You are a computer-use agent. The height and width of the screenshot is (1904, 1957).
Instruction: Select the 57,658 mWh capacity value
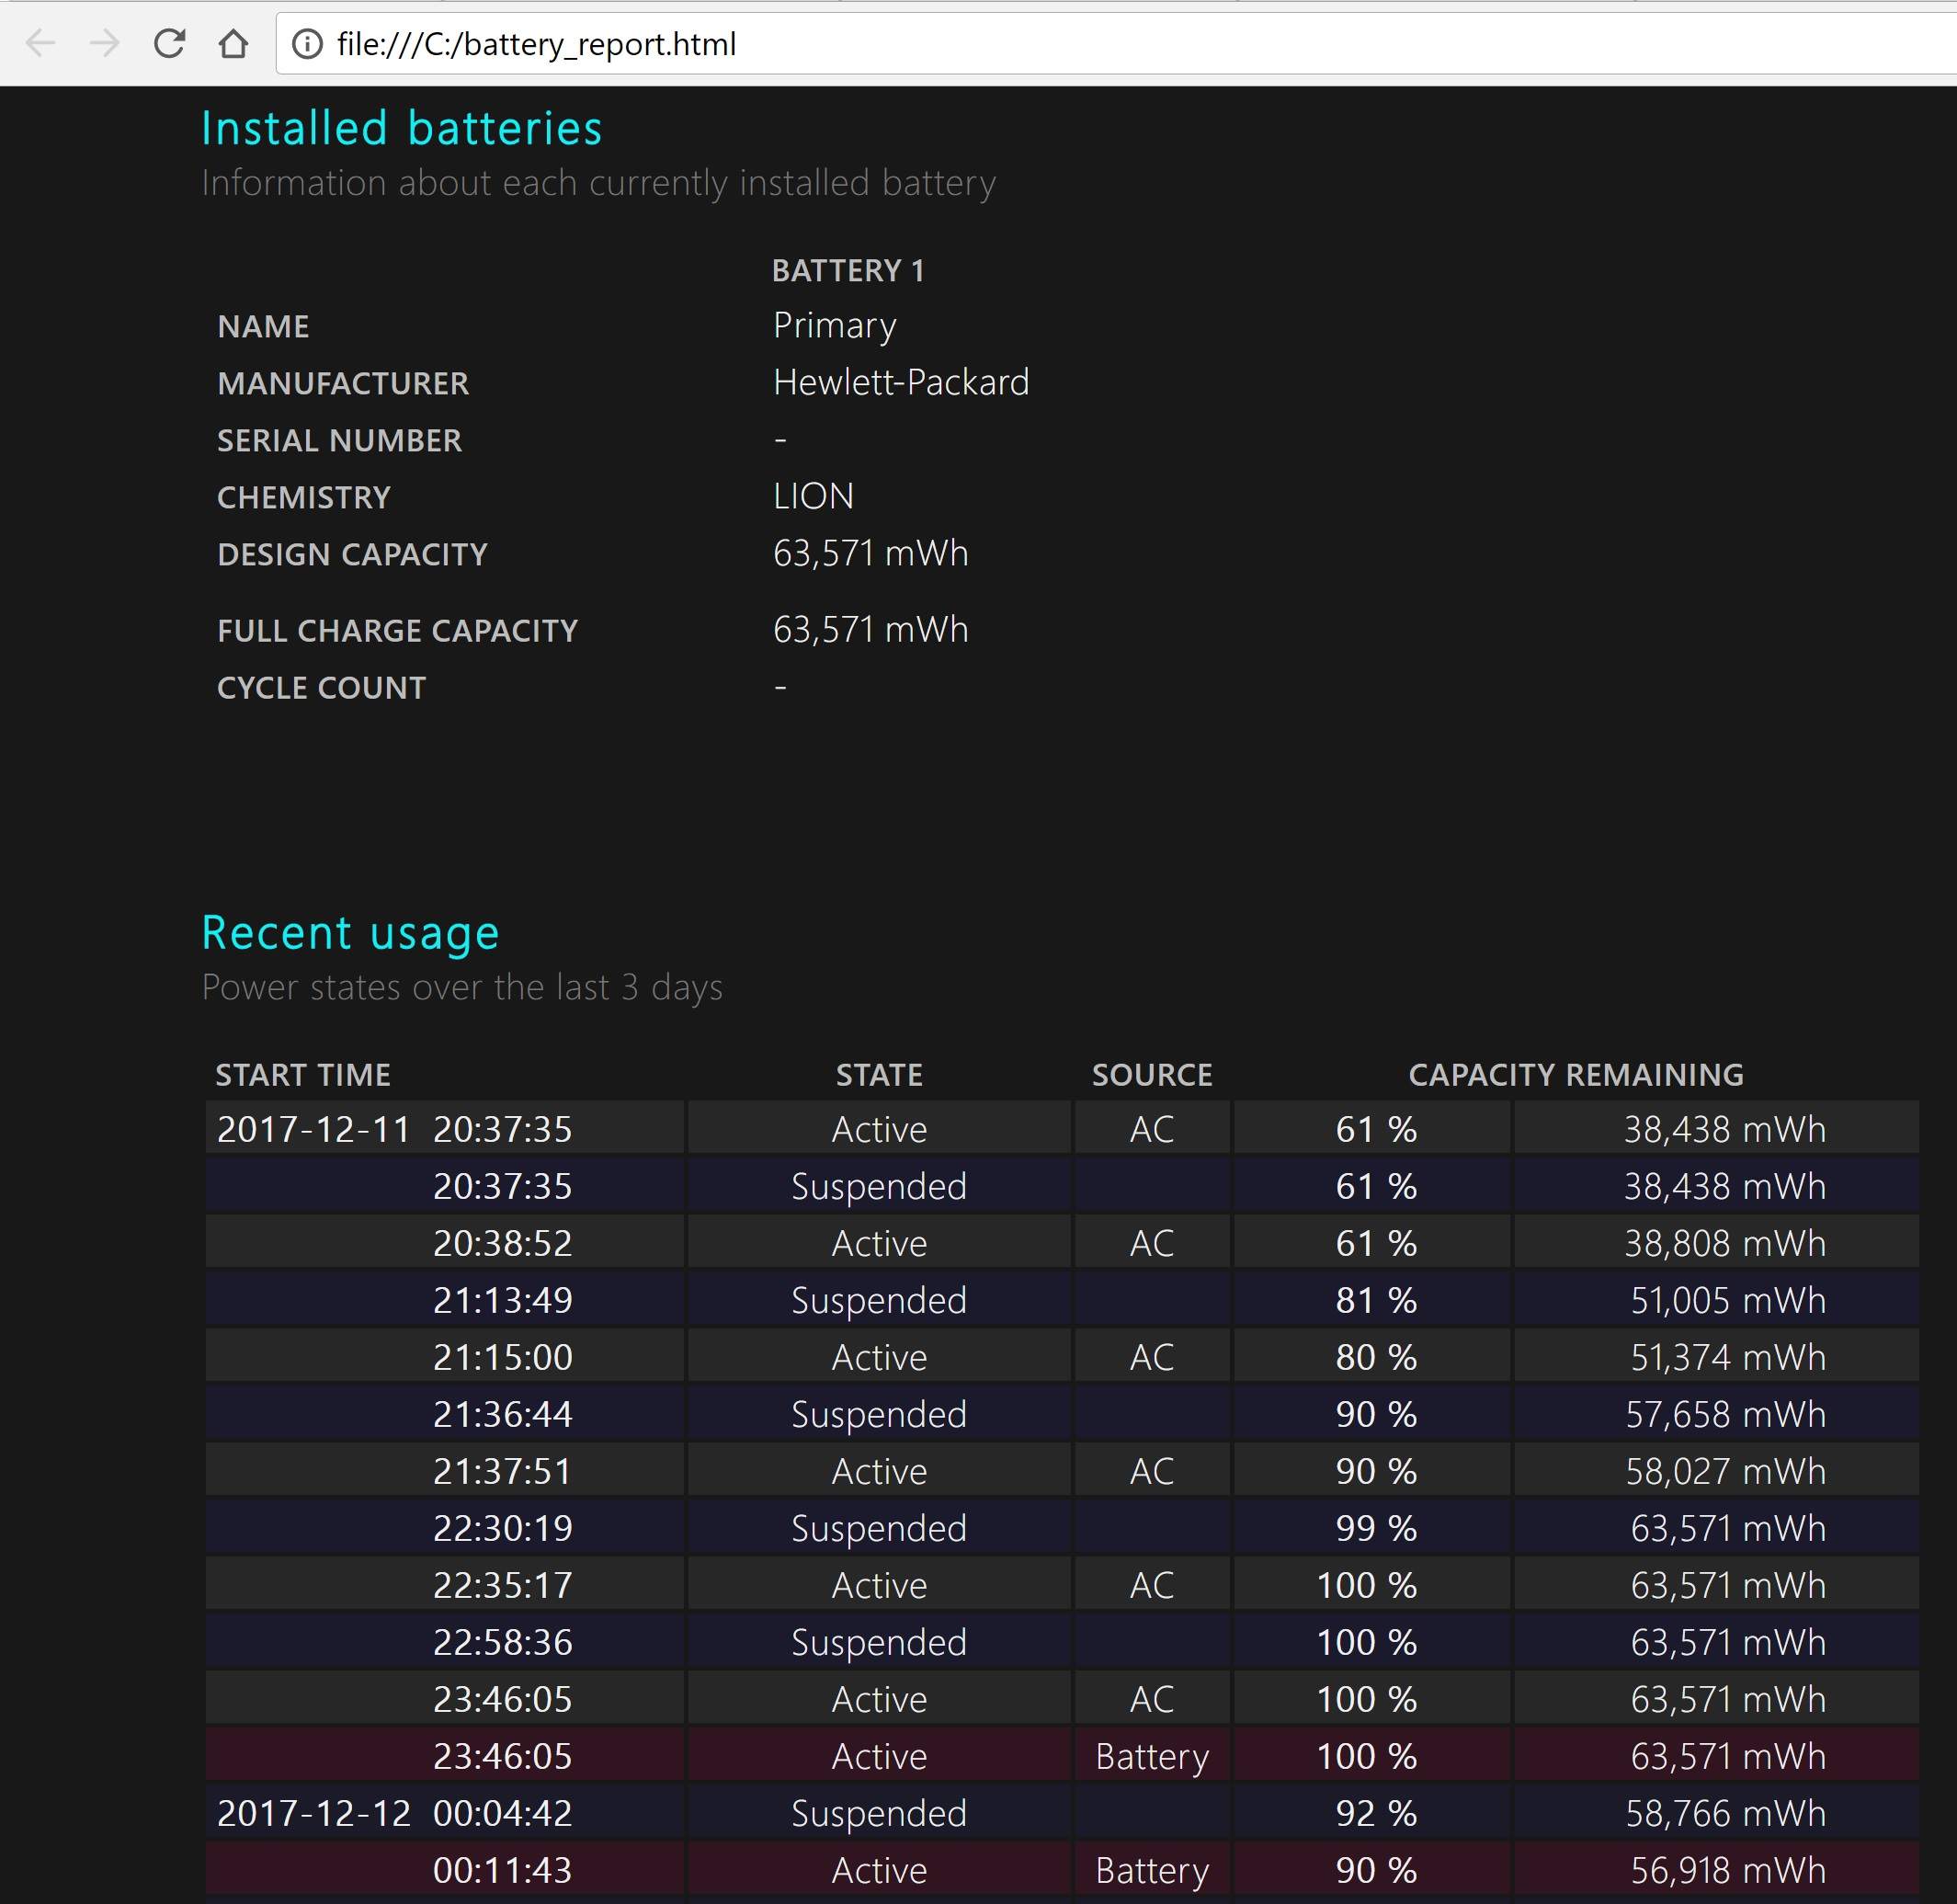click(1725, 1414)
